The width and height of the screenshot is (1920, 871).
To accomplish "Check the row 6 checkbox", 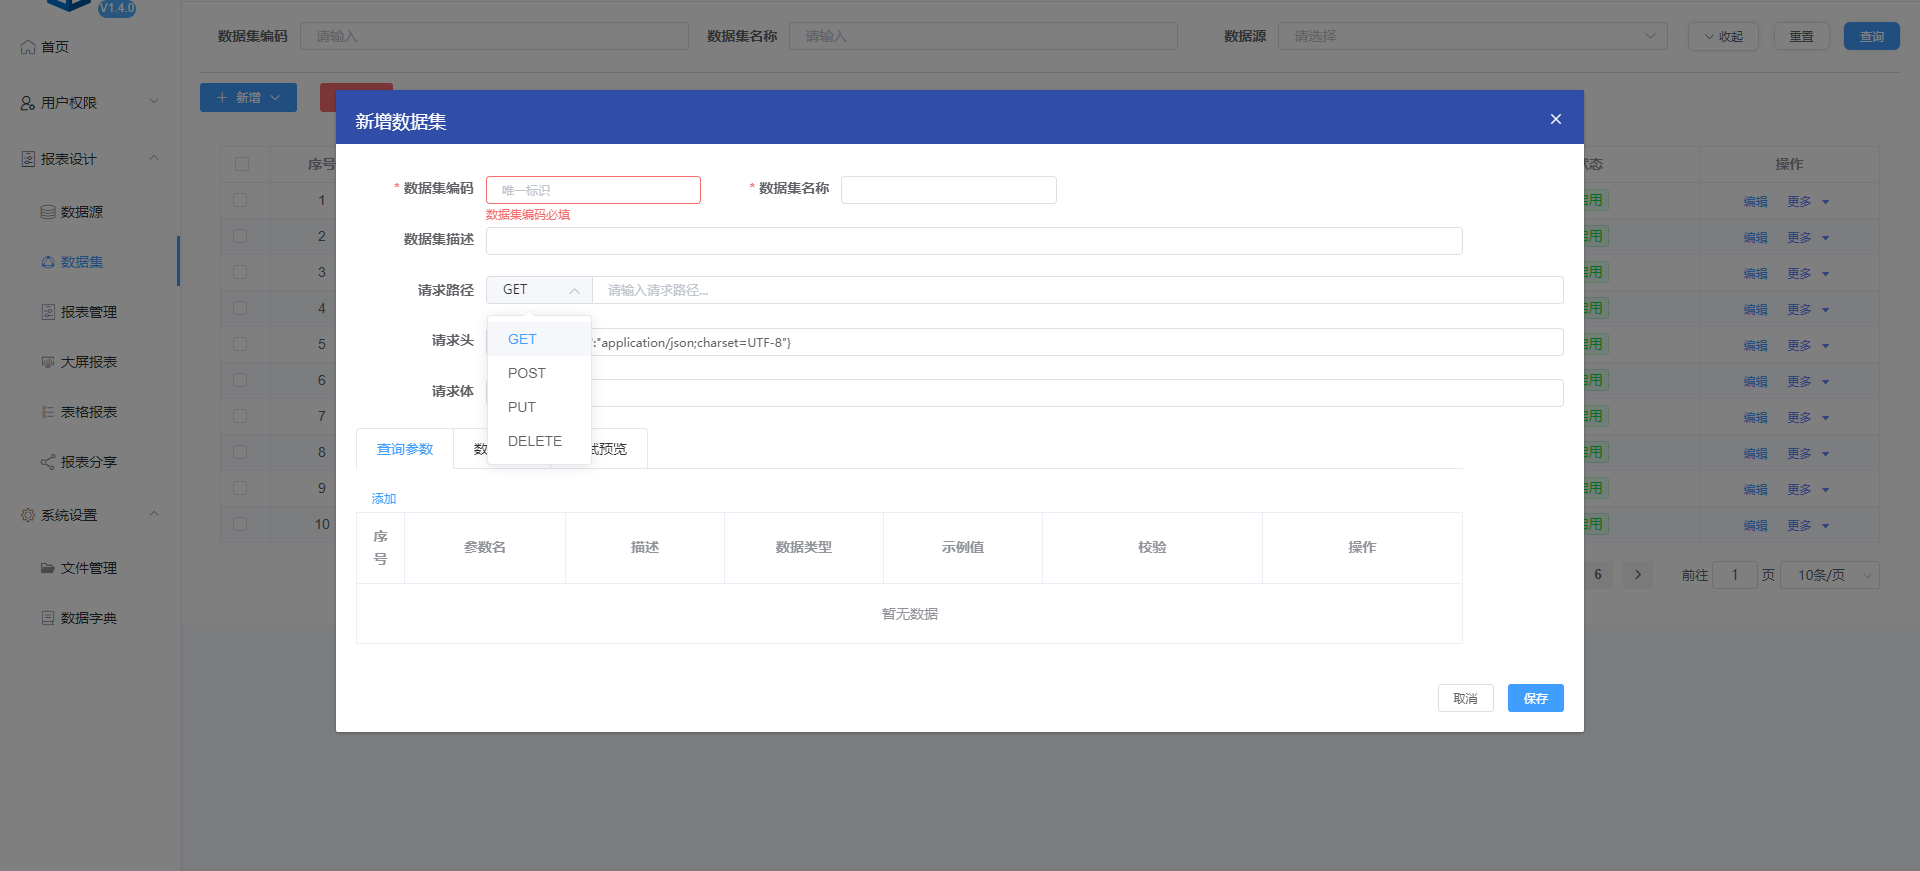I will [240, 380].
